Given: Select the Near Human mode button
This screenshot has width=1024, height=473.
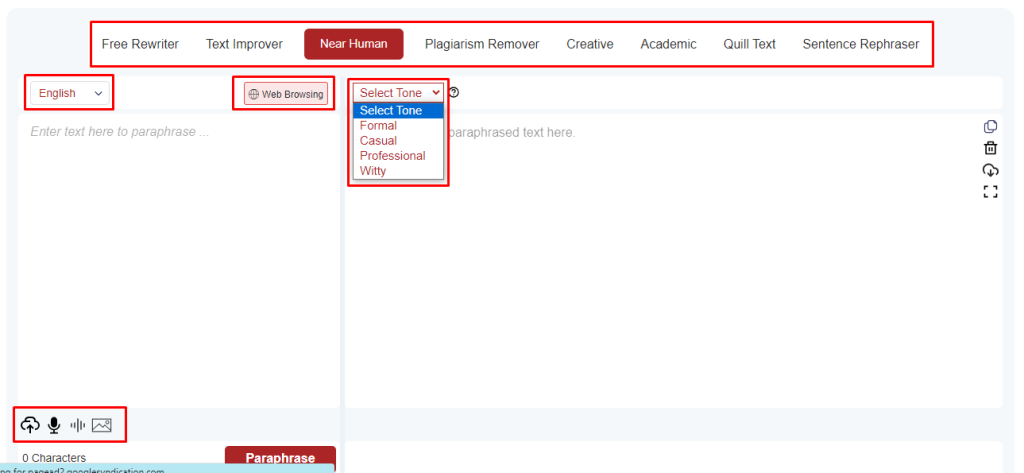Looking at the screenshot, I should pyautogui.click(x=353, y=44).
